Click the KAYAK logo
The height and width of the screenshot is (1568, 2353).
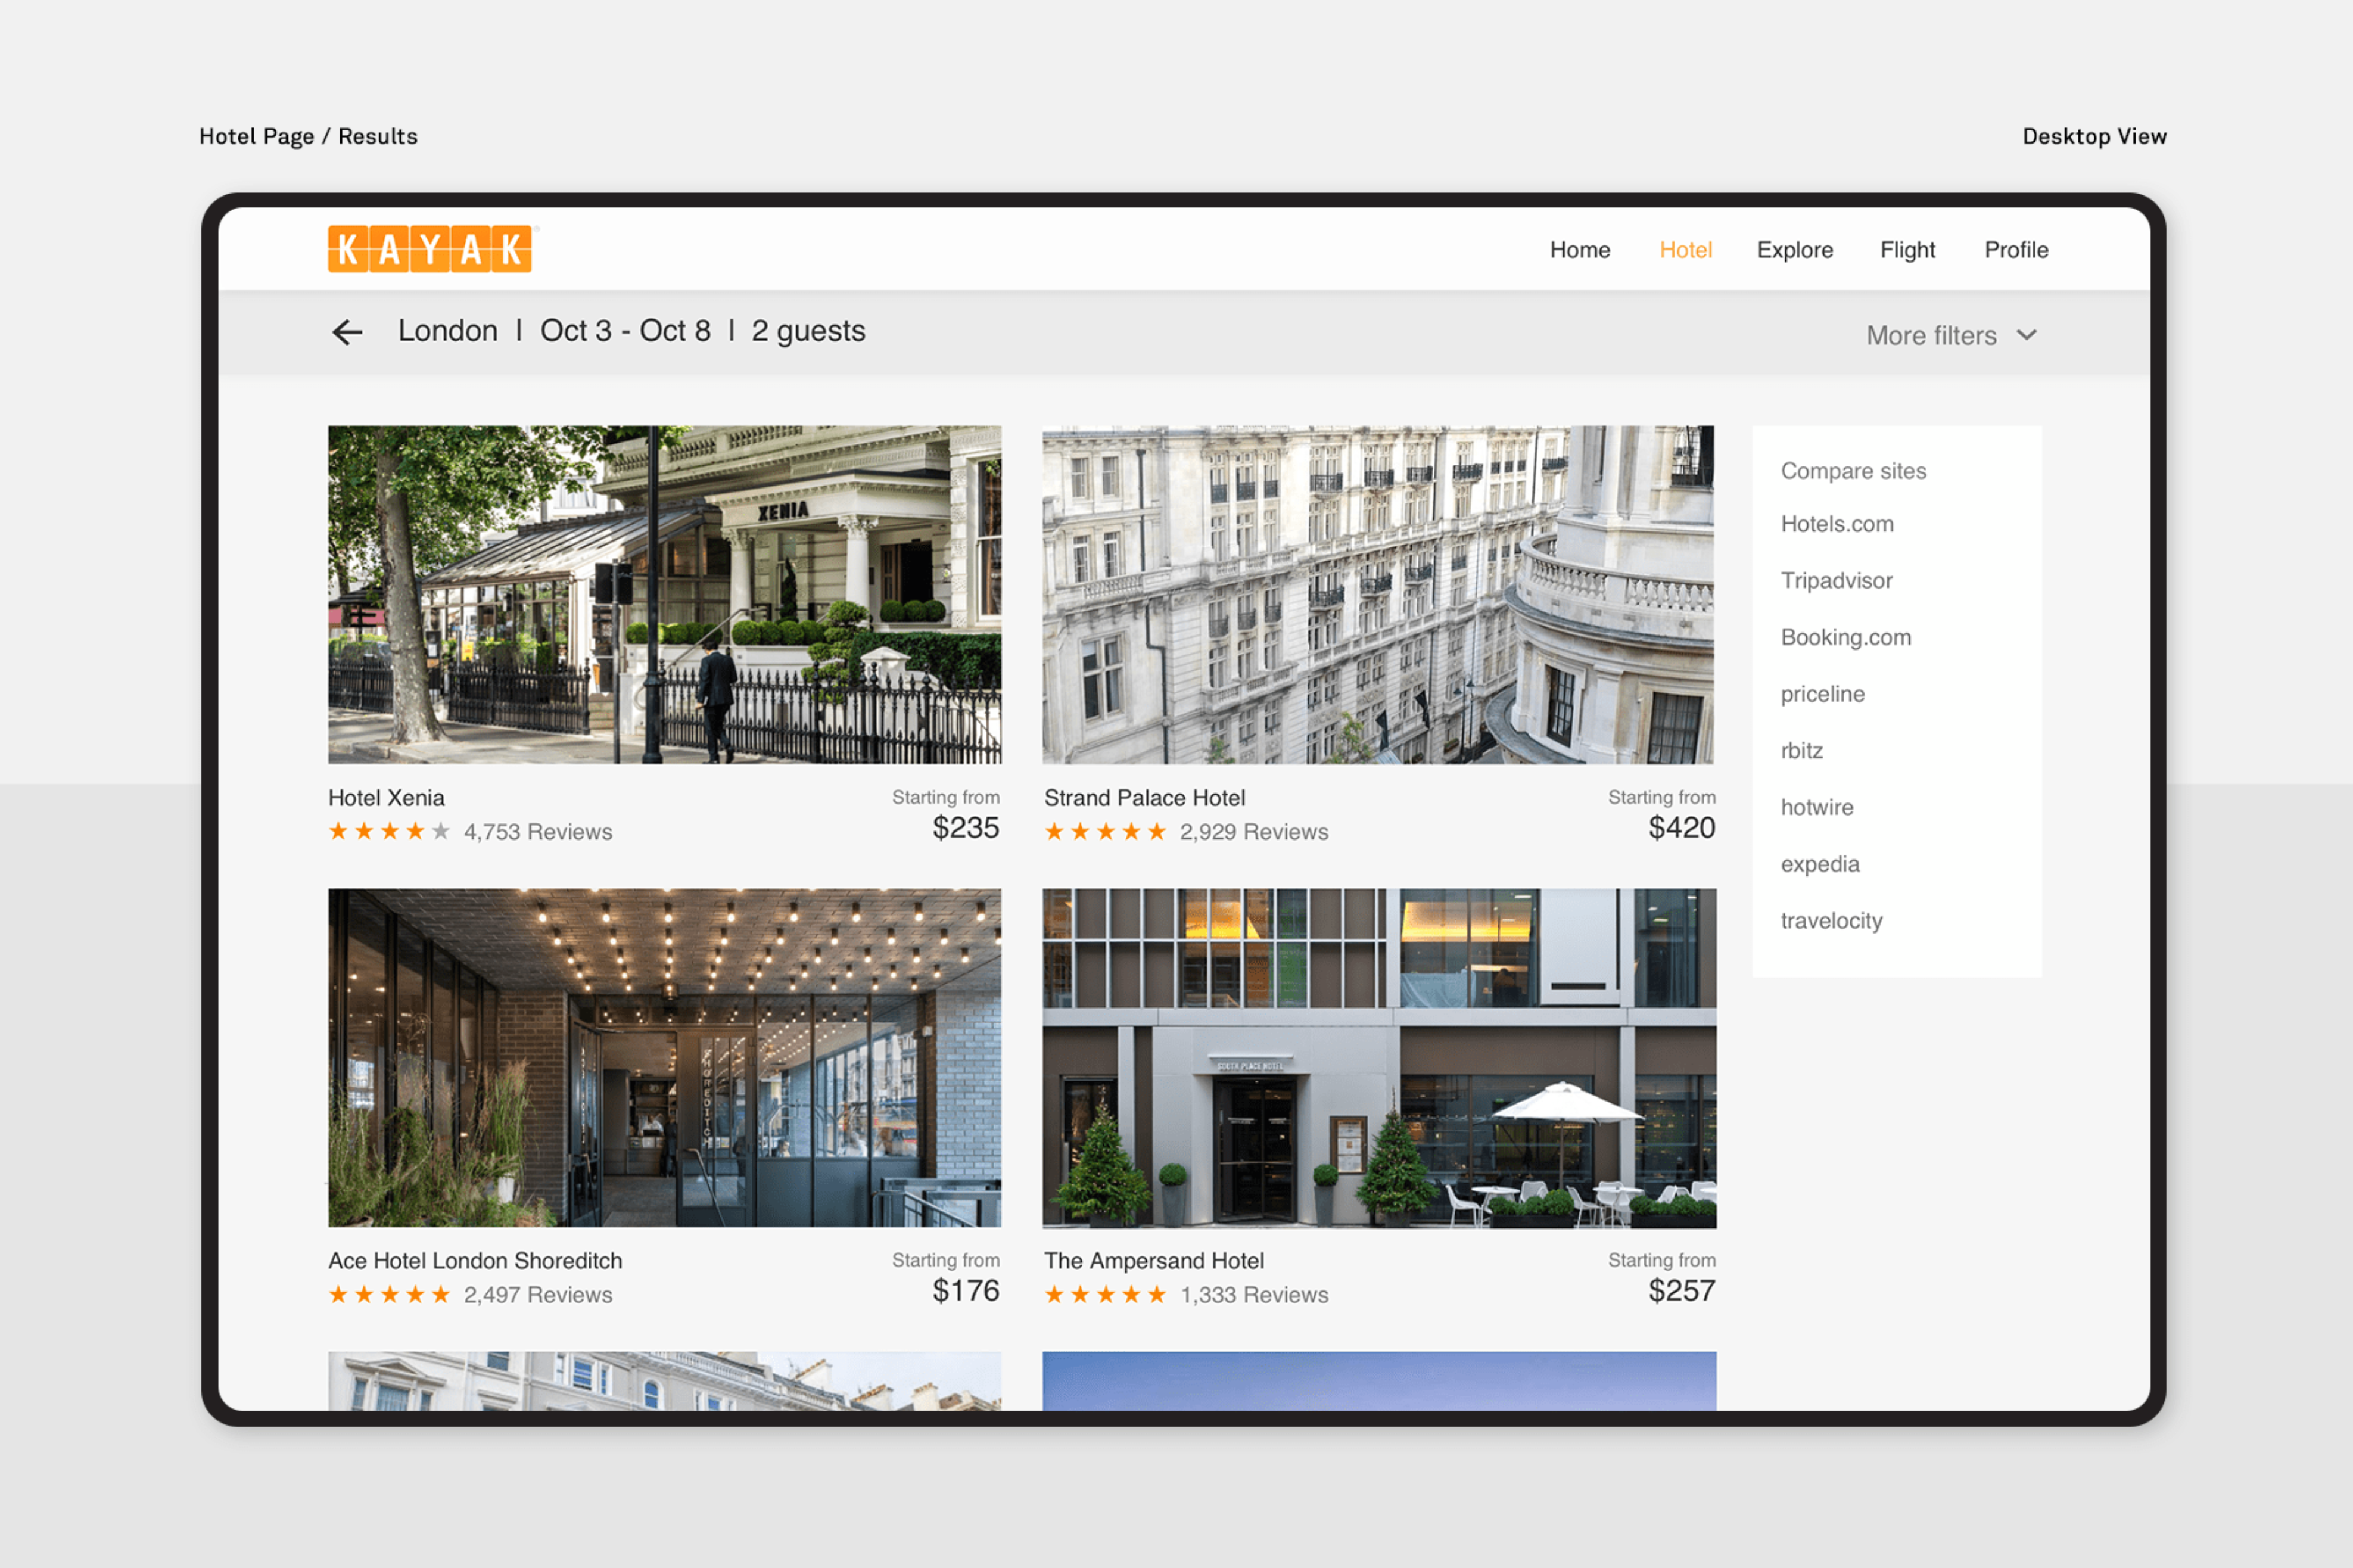click(x=430, y=249)
